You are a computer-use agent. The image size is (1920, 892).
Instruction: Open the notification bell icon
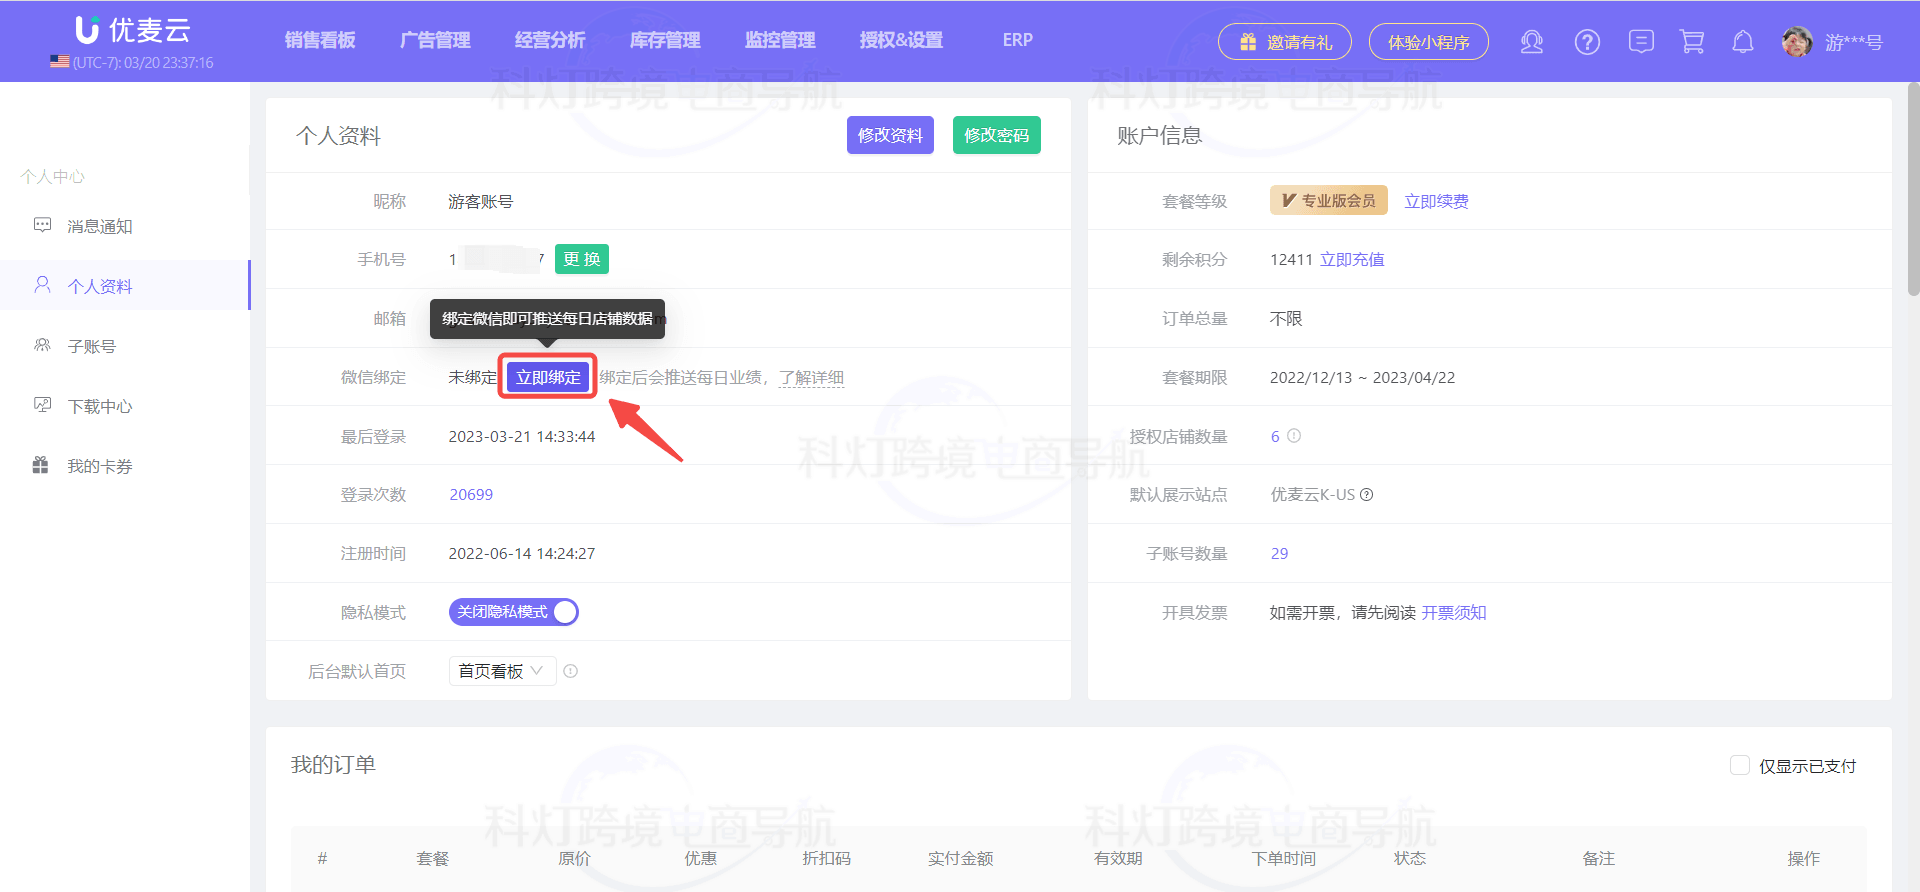pyautogui.click(x=1743, y=41)
